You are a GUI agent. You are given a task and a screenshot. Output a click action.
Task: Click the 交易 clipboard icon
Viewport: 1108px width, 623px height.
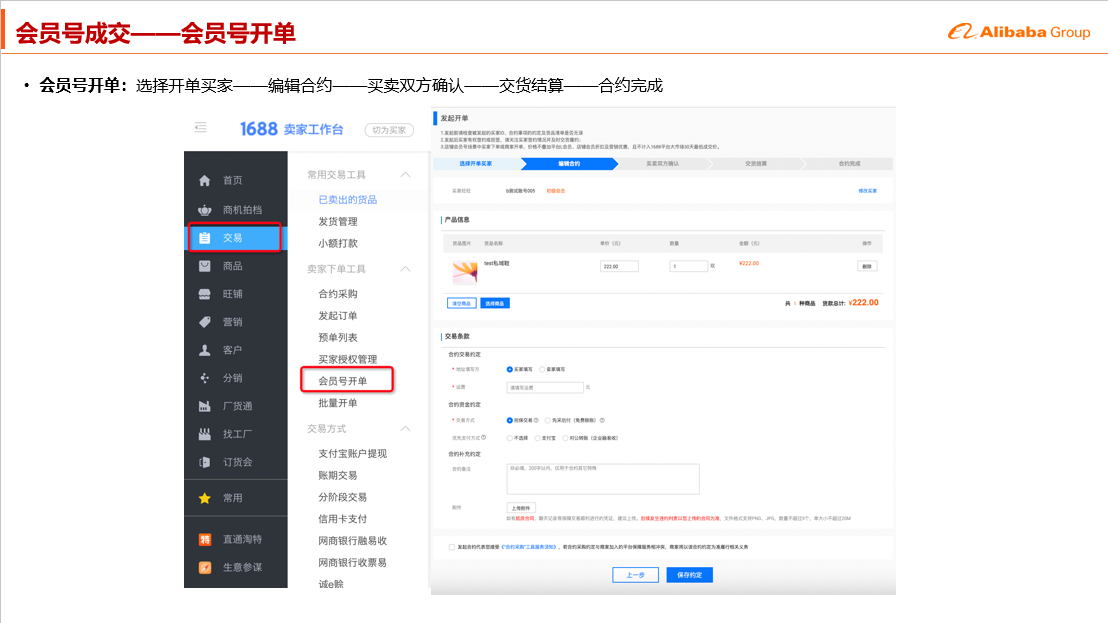tap(204, 238)
